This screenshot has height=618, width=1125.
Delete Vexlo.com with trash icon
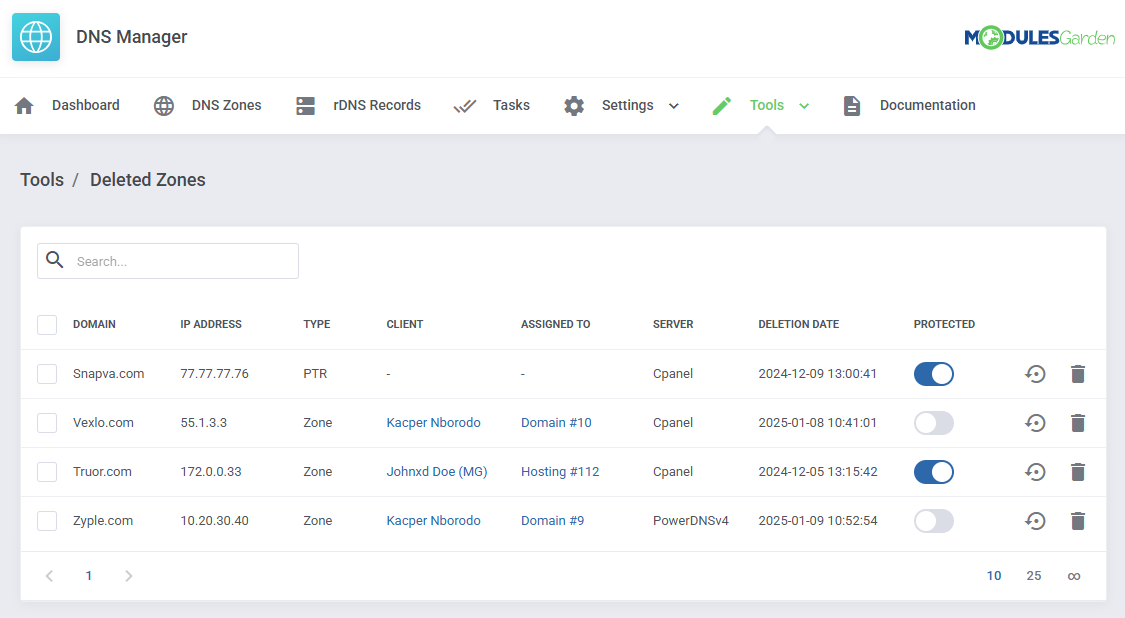coord(1078,423)
